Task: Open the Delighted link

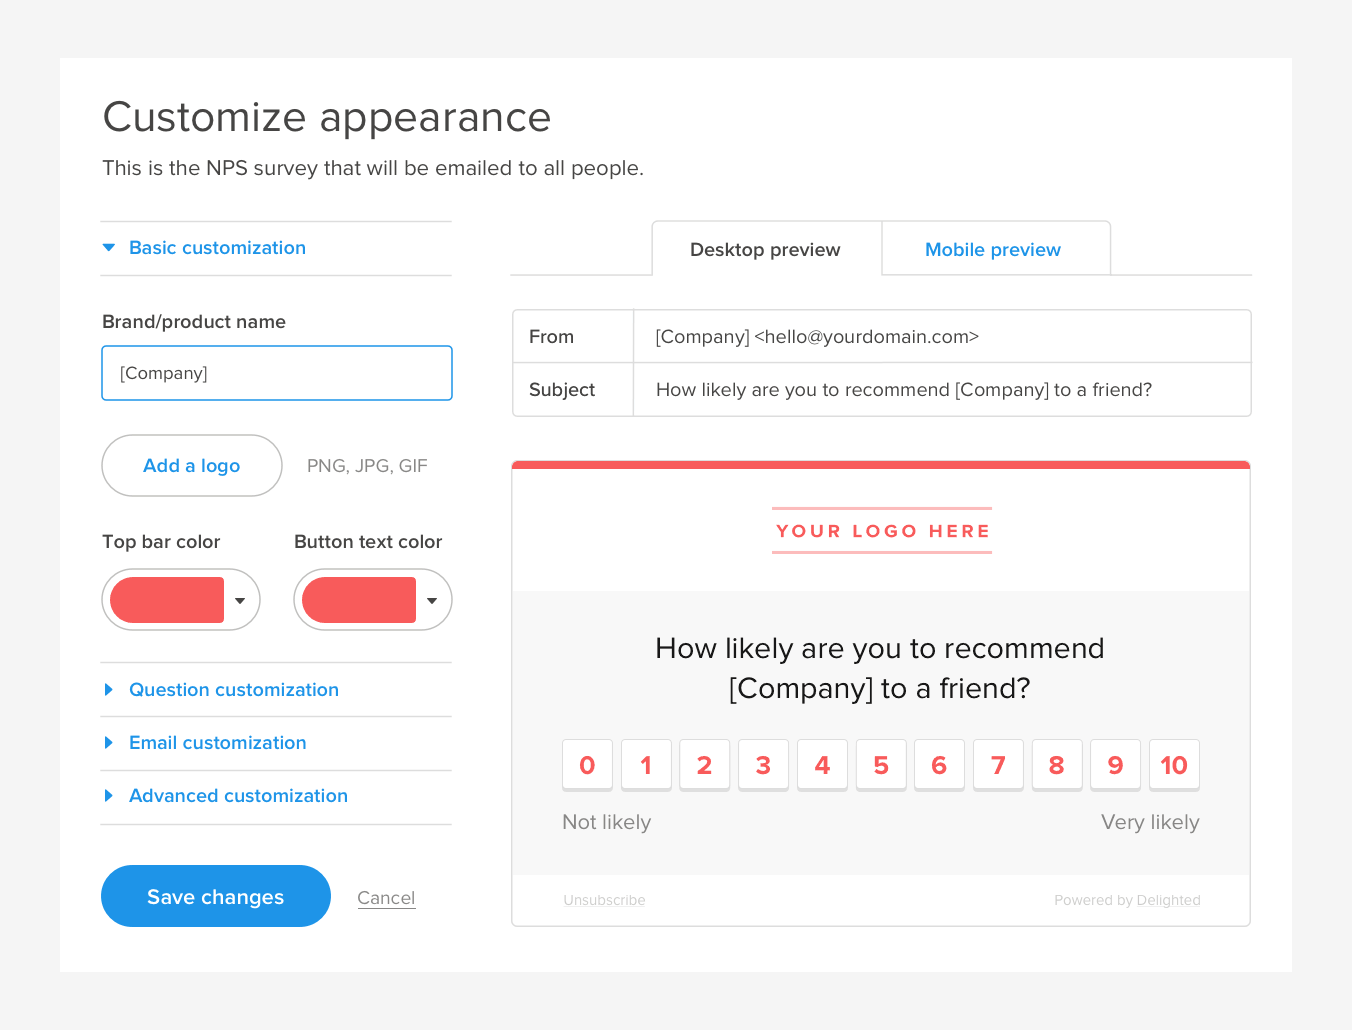Action: [x=1168, y=899]
